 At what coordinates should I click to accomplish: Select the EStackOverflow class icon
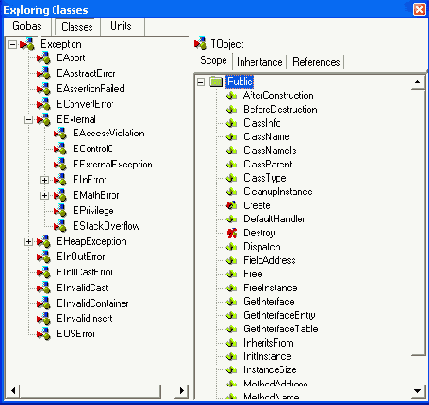pyautogui.click(x=60, y=226)
